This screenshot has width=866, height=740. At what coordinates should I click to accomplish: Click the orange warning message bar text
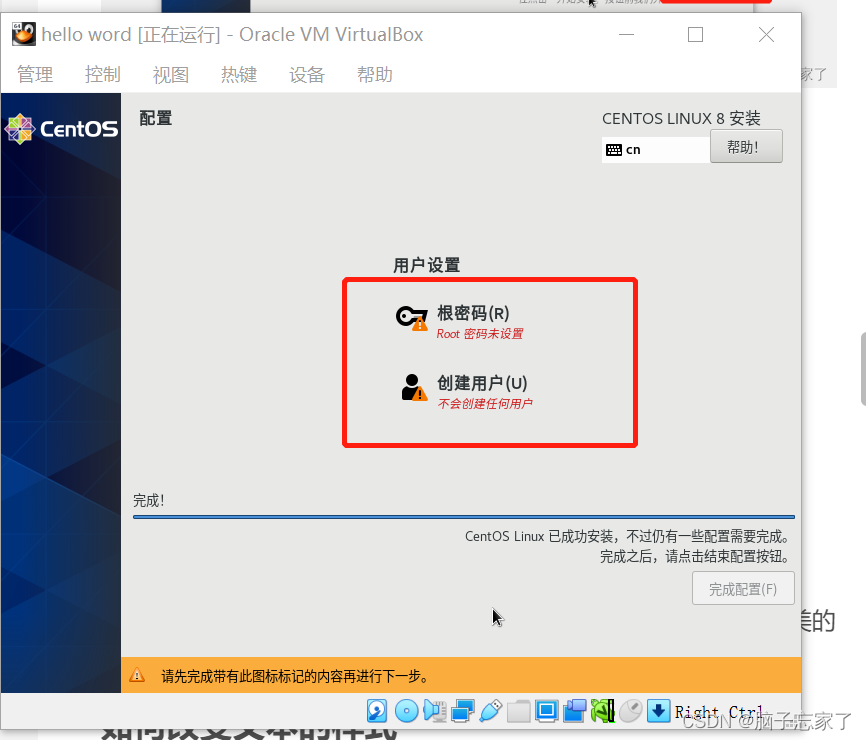point(295,676)
